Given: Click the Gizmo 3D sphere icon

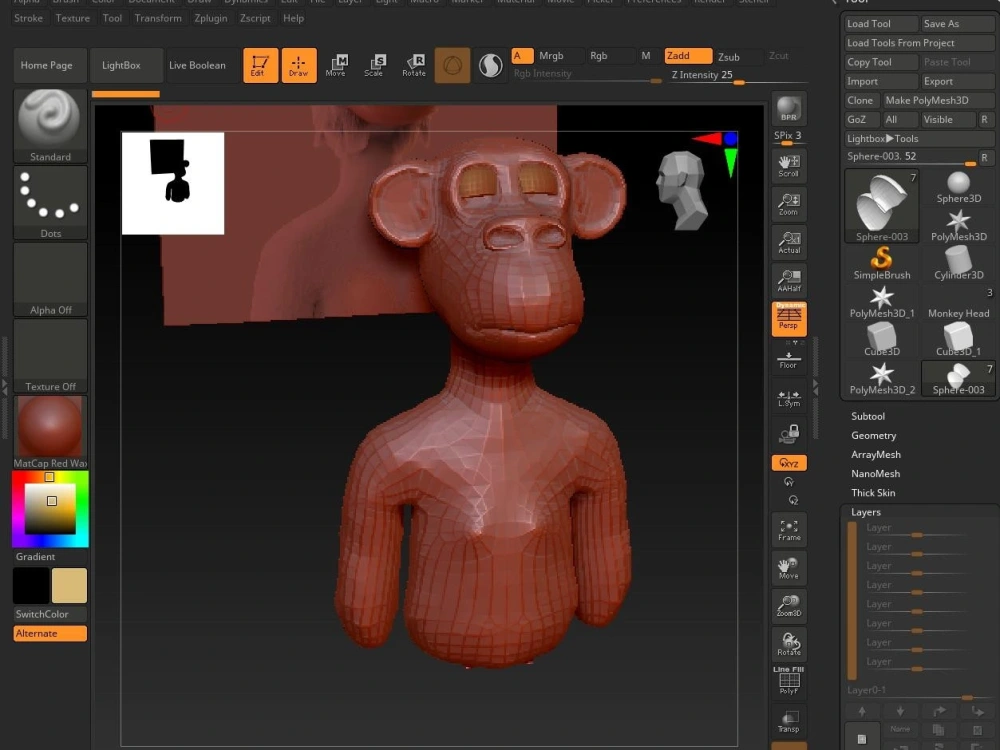Looking at the screenshot, I should pyautogui.click(x=452, y=65).
